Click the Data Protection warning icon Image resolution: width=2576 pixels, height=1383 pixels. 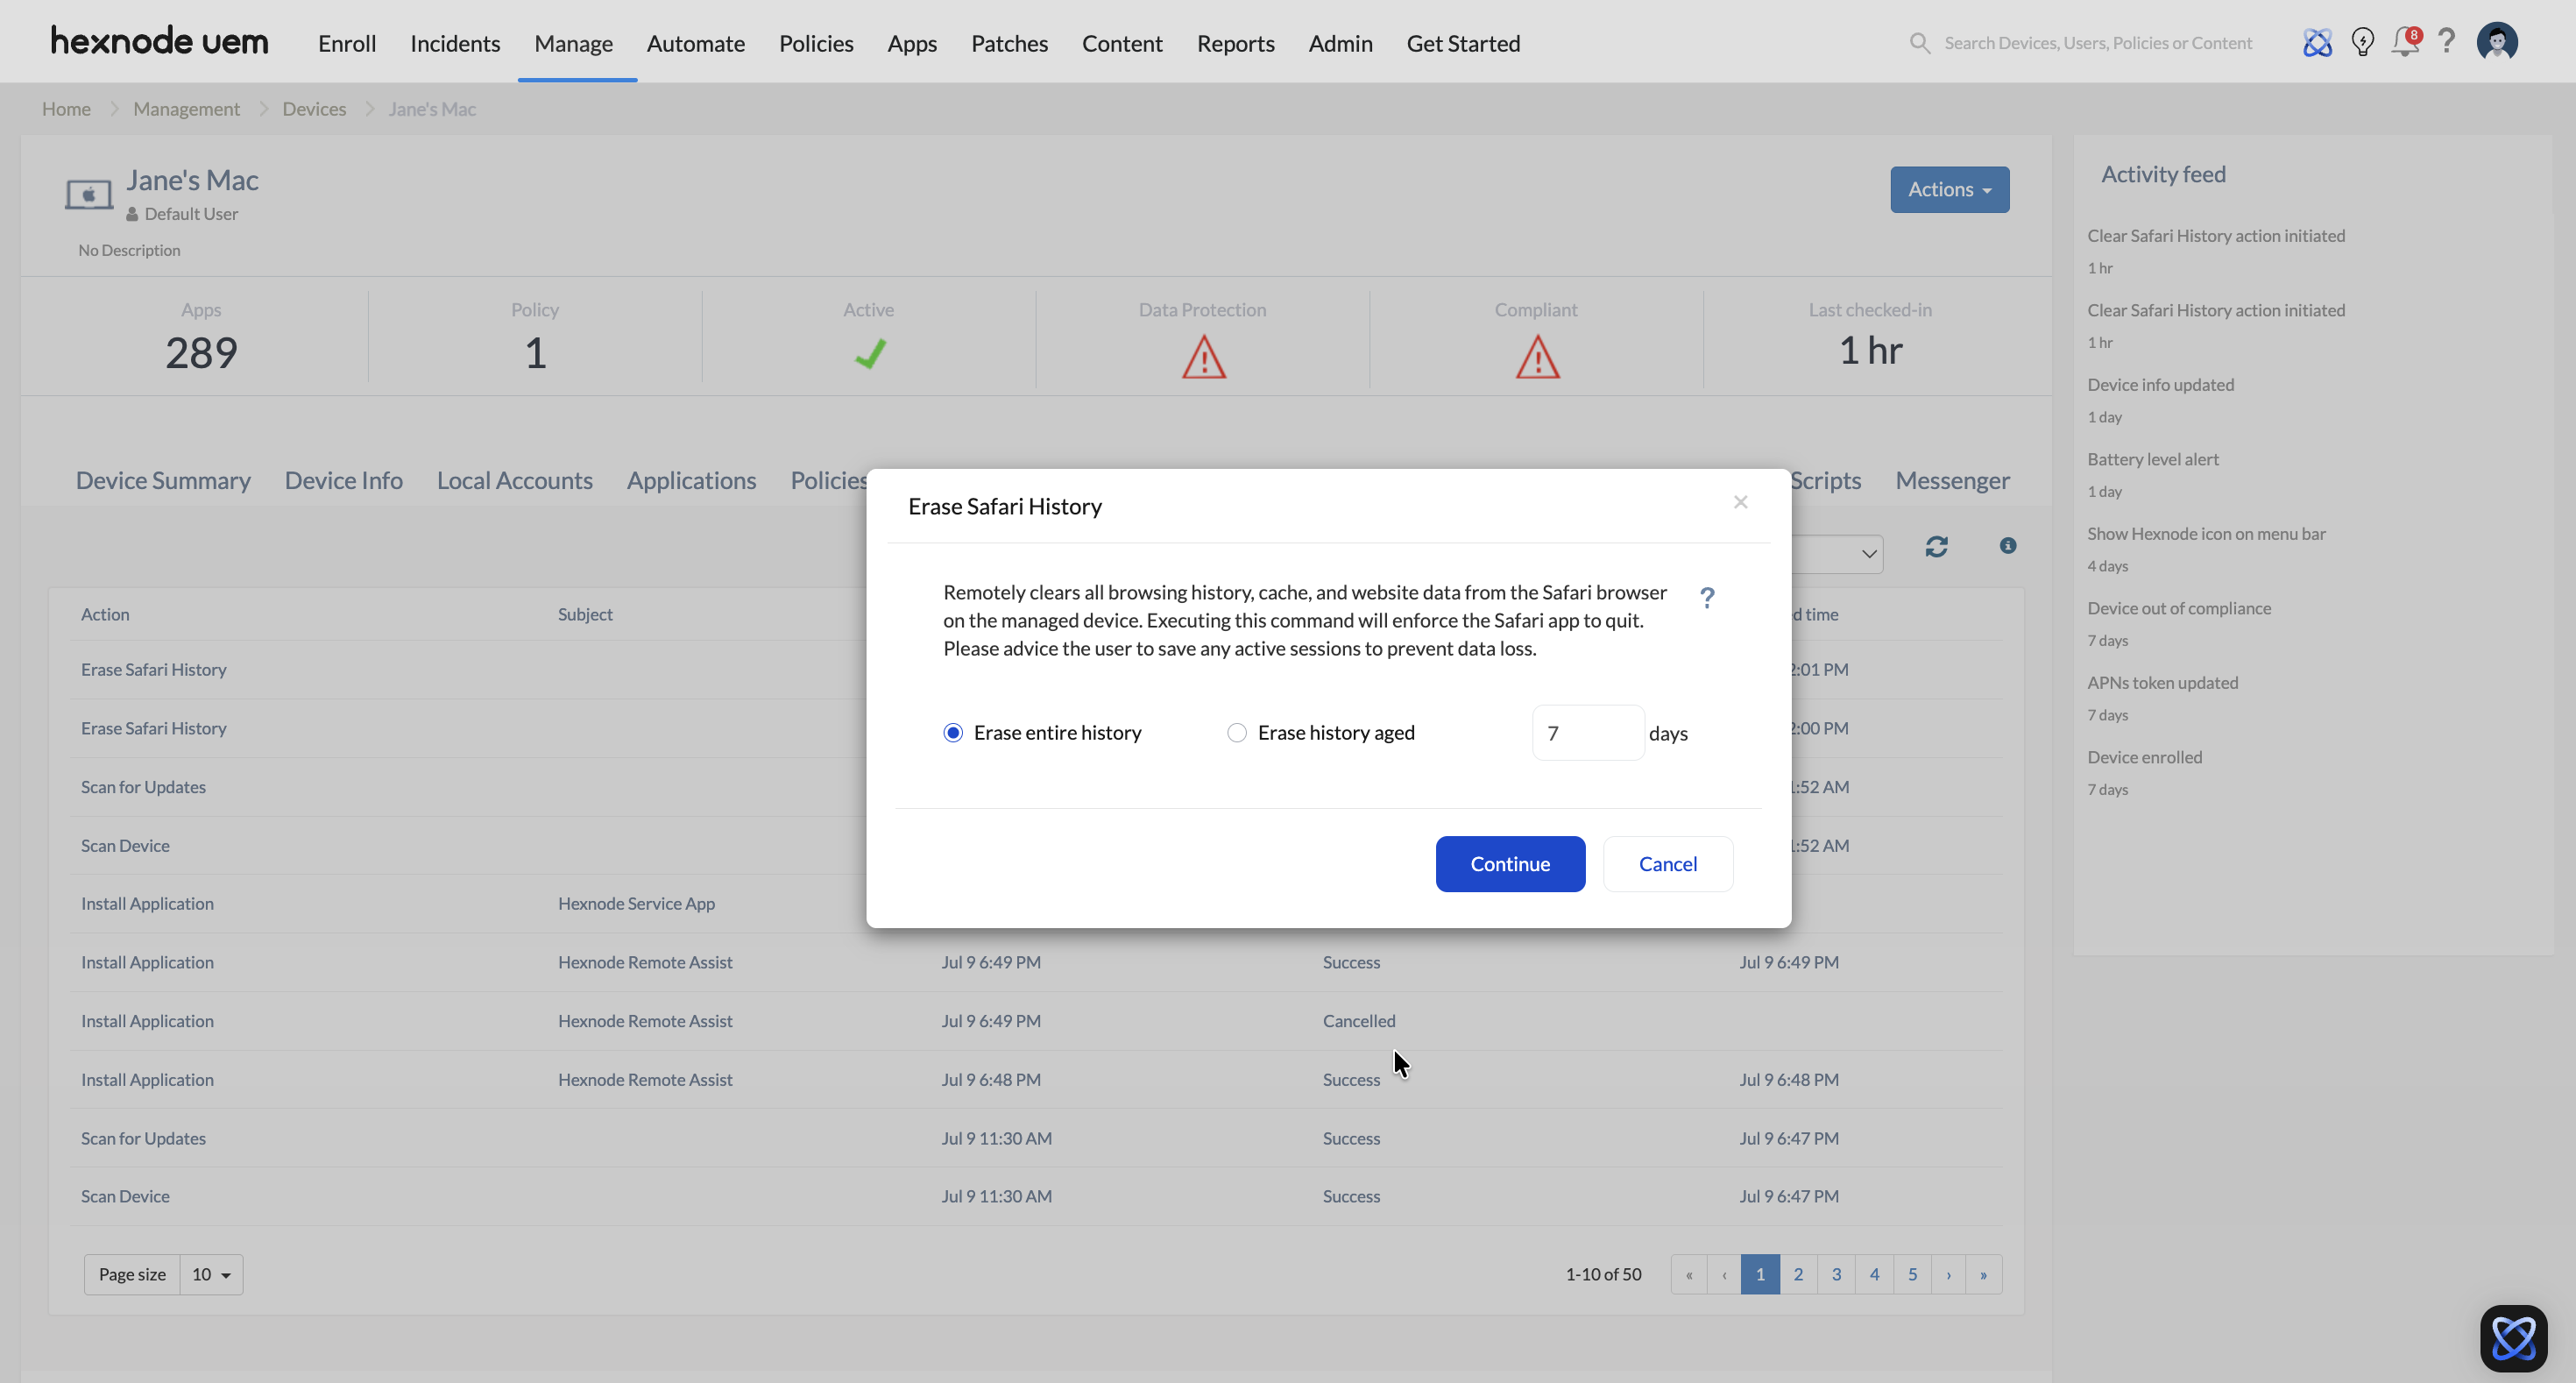pyautogui.click(x=1203, y=357)
